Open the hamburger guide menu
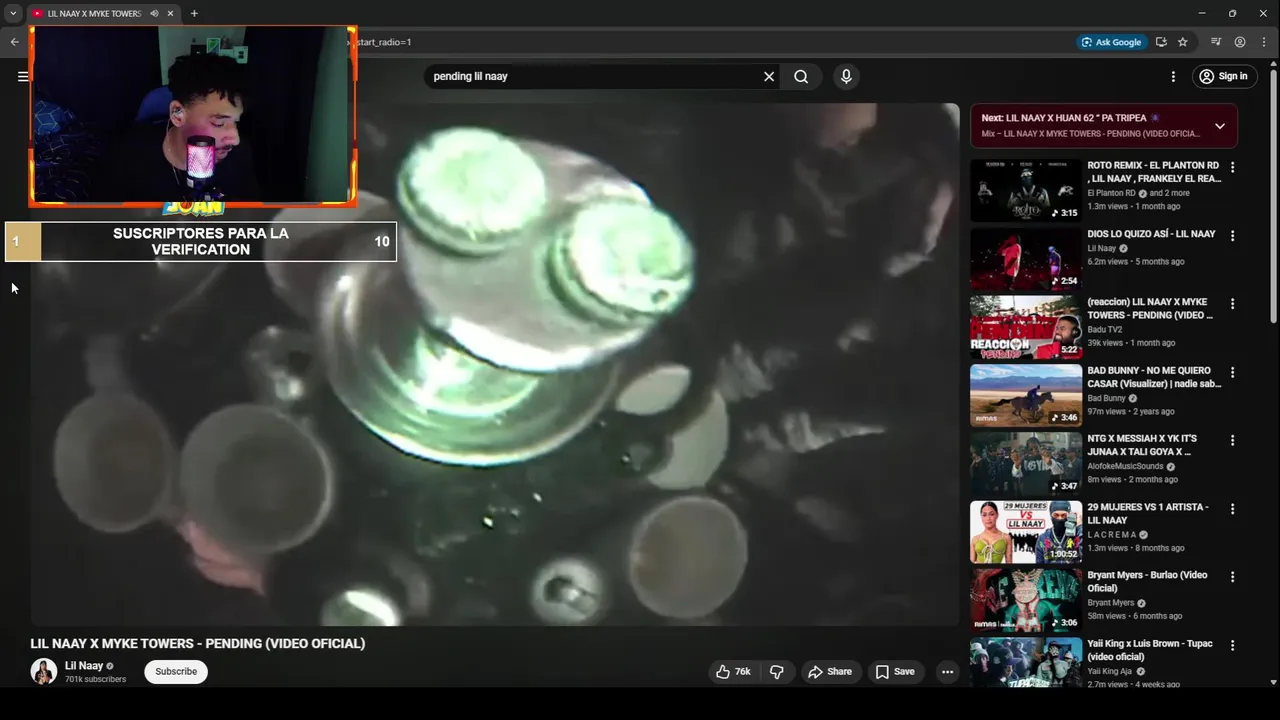The height and width of the screenshot is (720, 1280). point(22,76)
